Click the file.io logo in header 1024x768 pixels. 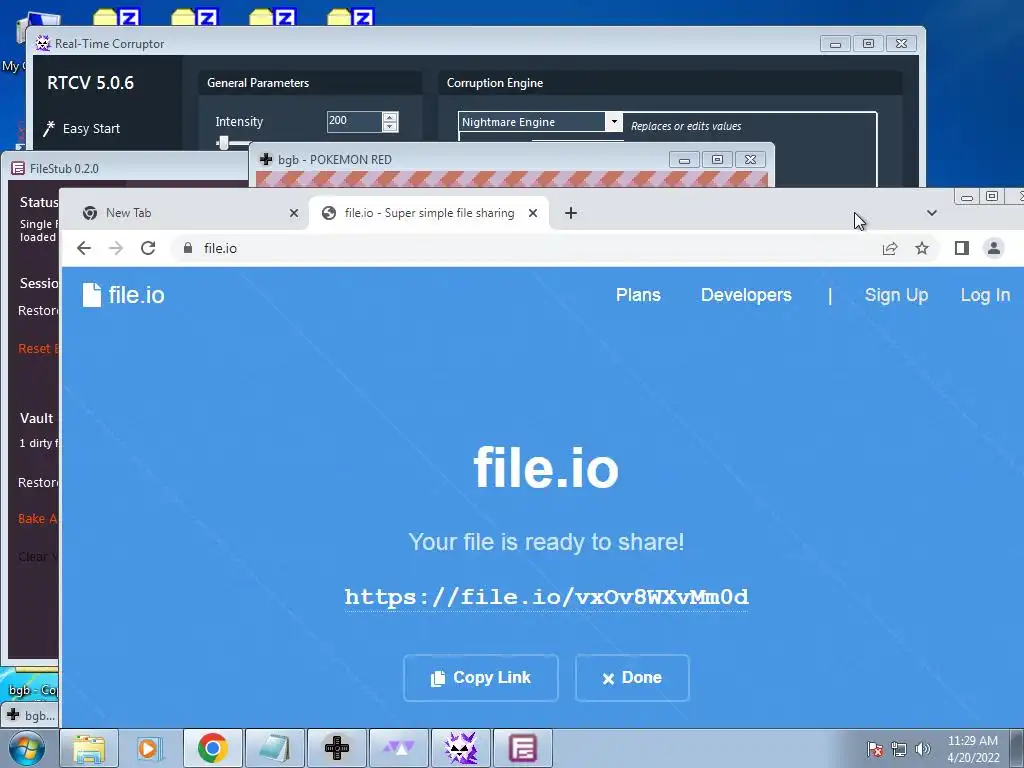tap(123, 295)
